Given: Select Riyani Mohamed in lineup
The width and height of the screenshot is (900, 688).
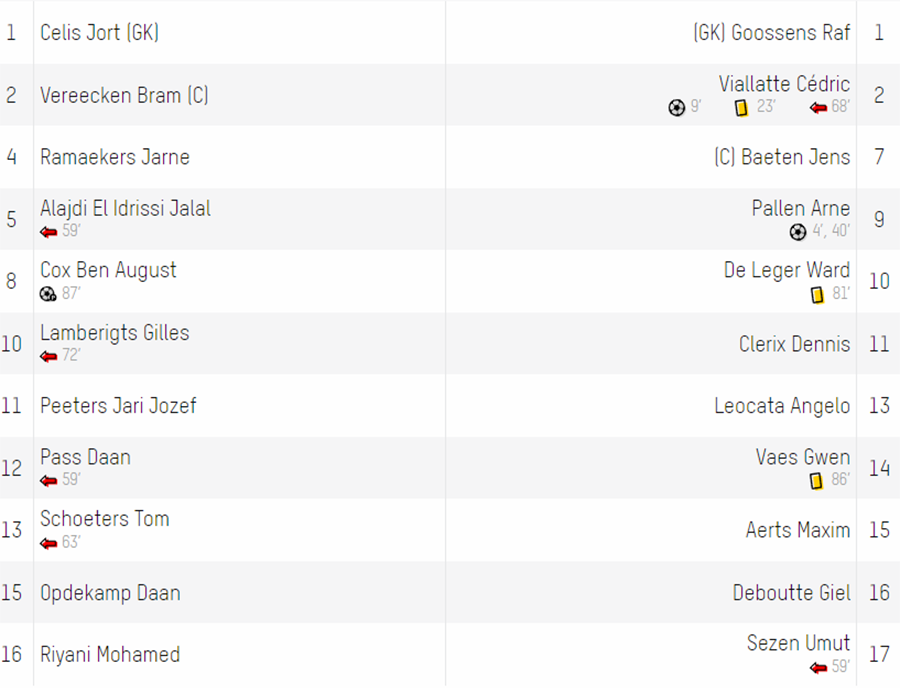Looking at the screenshot, I should coord(110,655).
